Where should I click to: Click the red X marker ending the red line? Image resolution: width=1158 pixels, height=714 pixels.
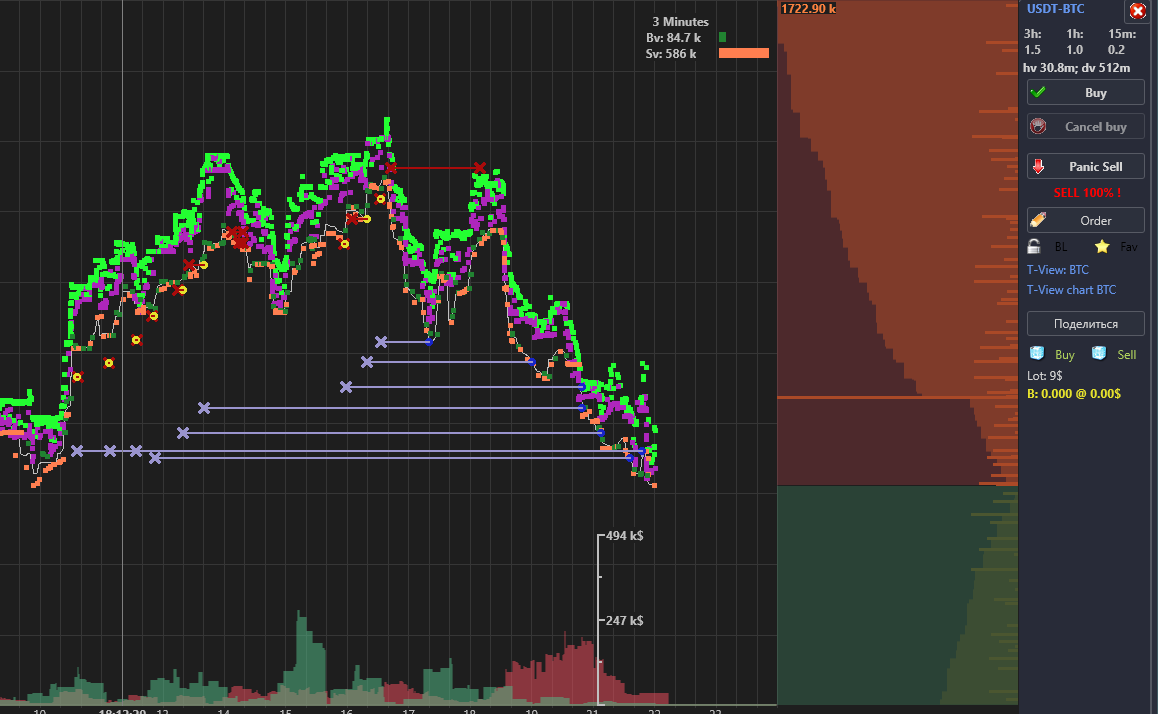(480, 168)
